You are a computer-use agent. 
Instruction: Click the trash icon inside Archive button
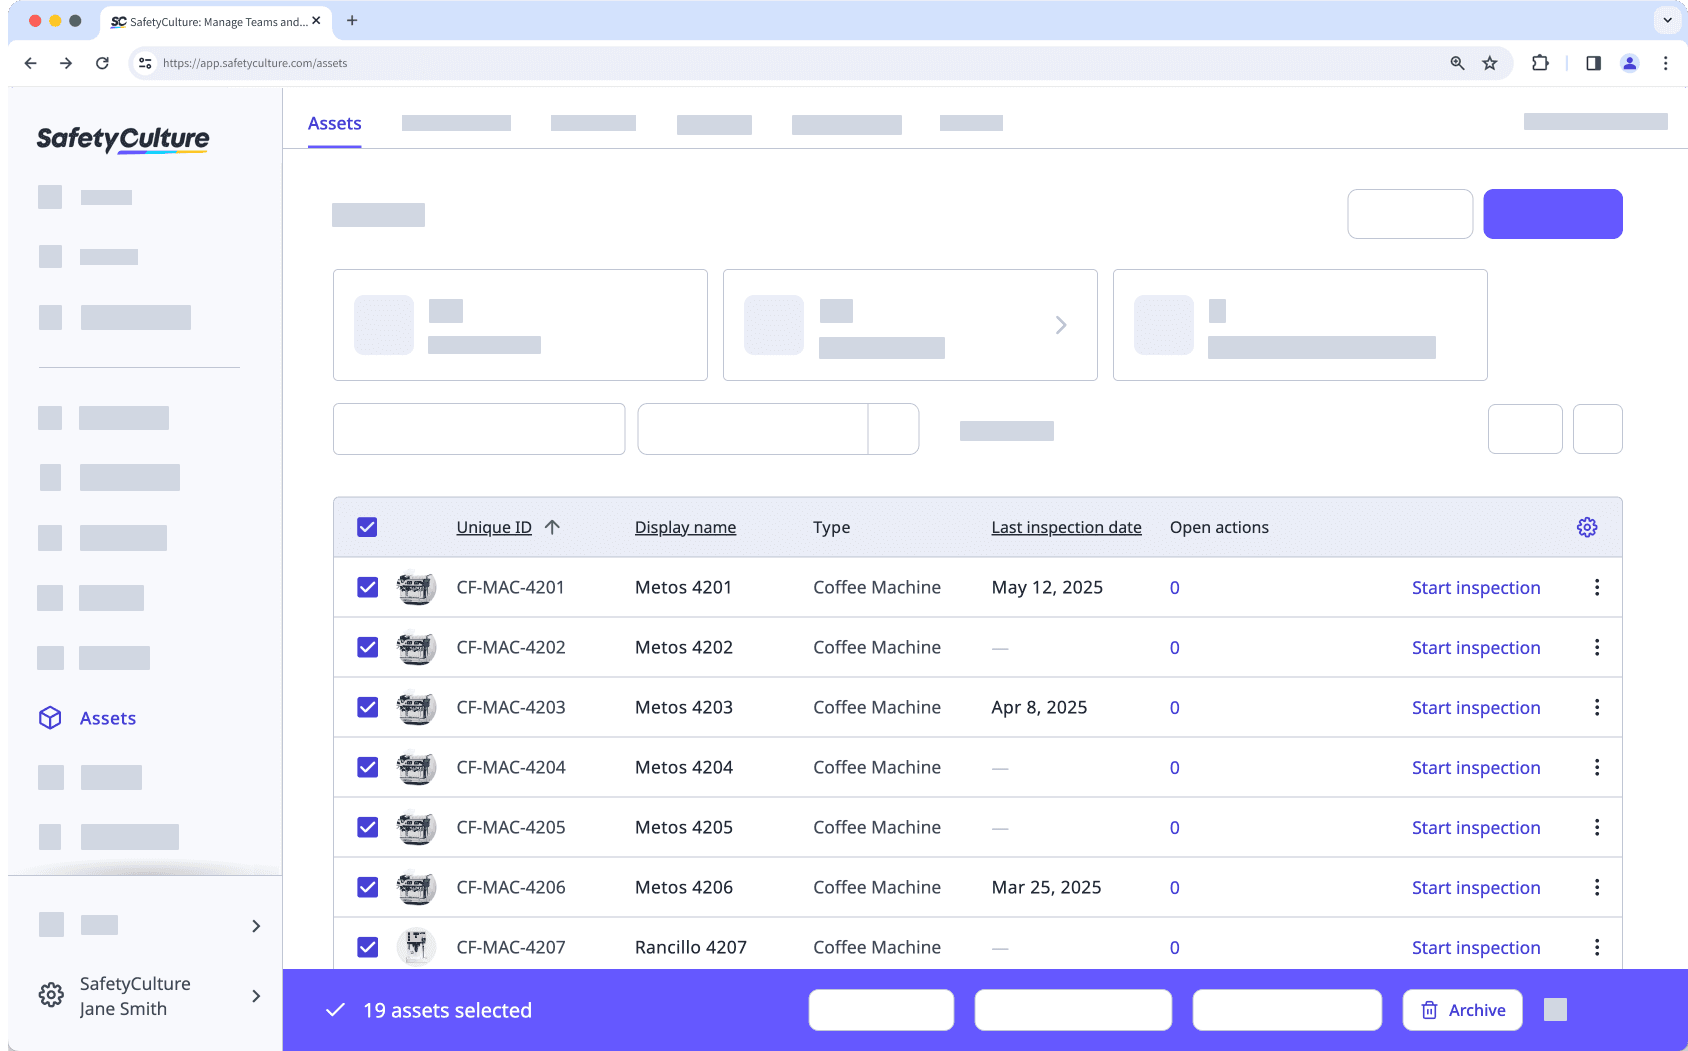[1428, 1010]
